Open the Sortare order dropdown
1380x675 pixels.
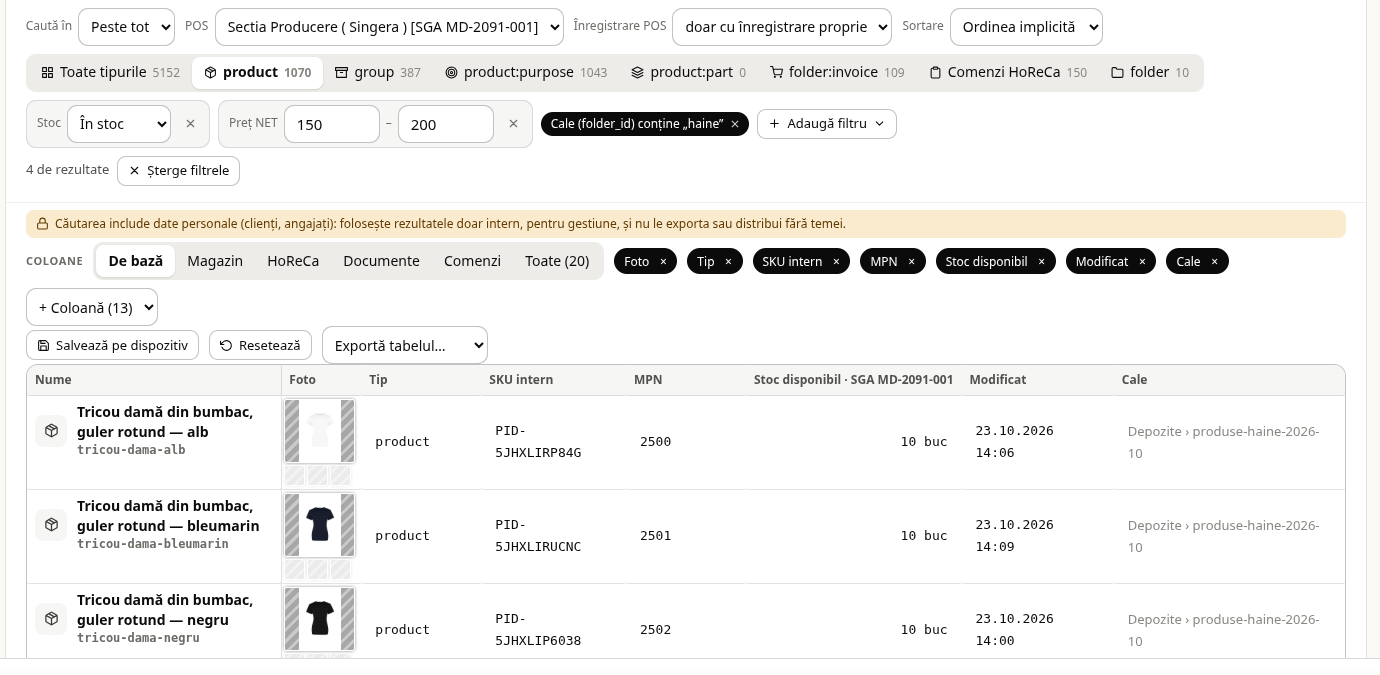(1026, 27)
